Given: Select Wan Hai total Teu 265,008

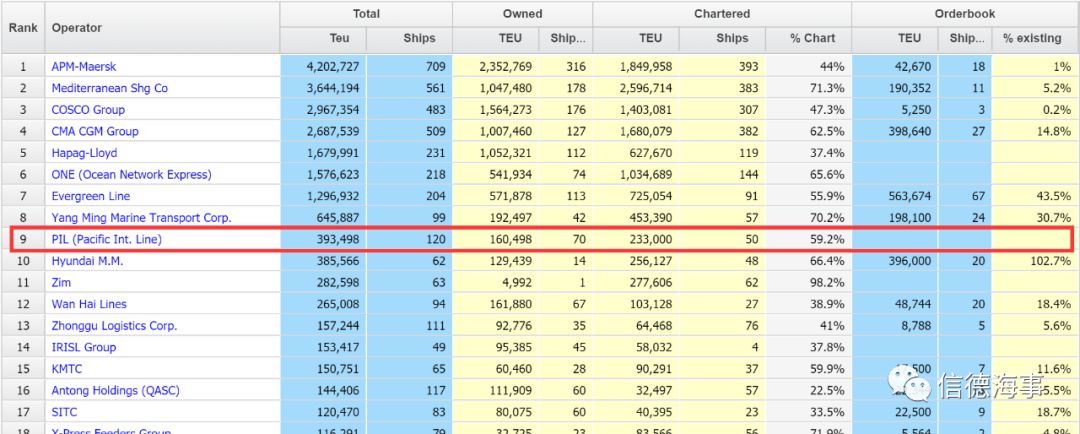Looking at the screenshot, I should point(339,304).
